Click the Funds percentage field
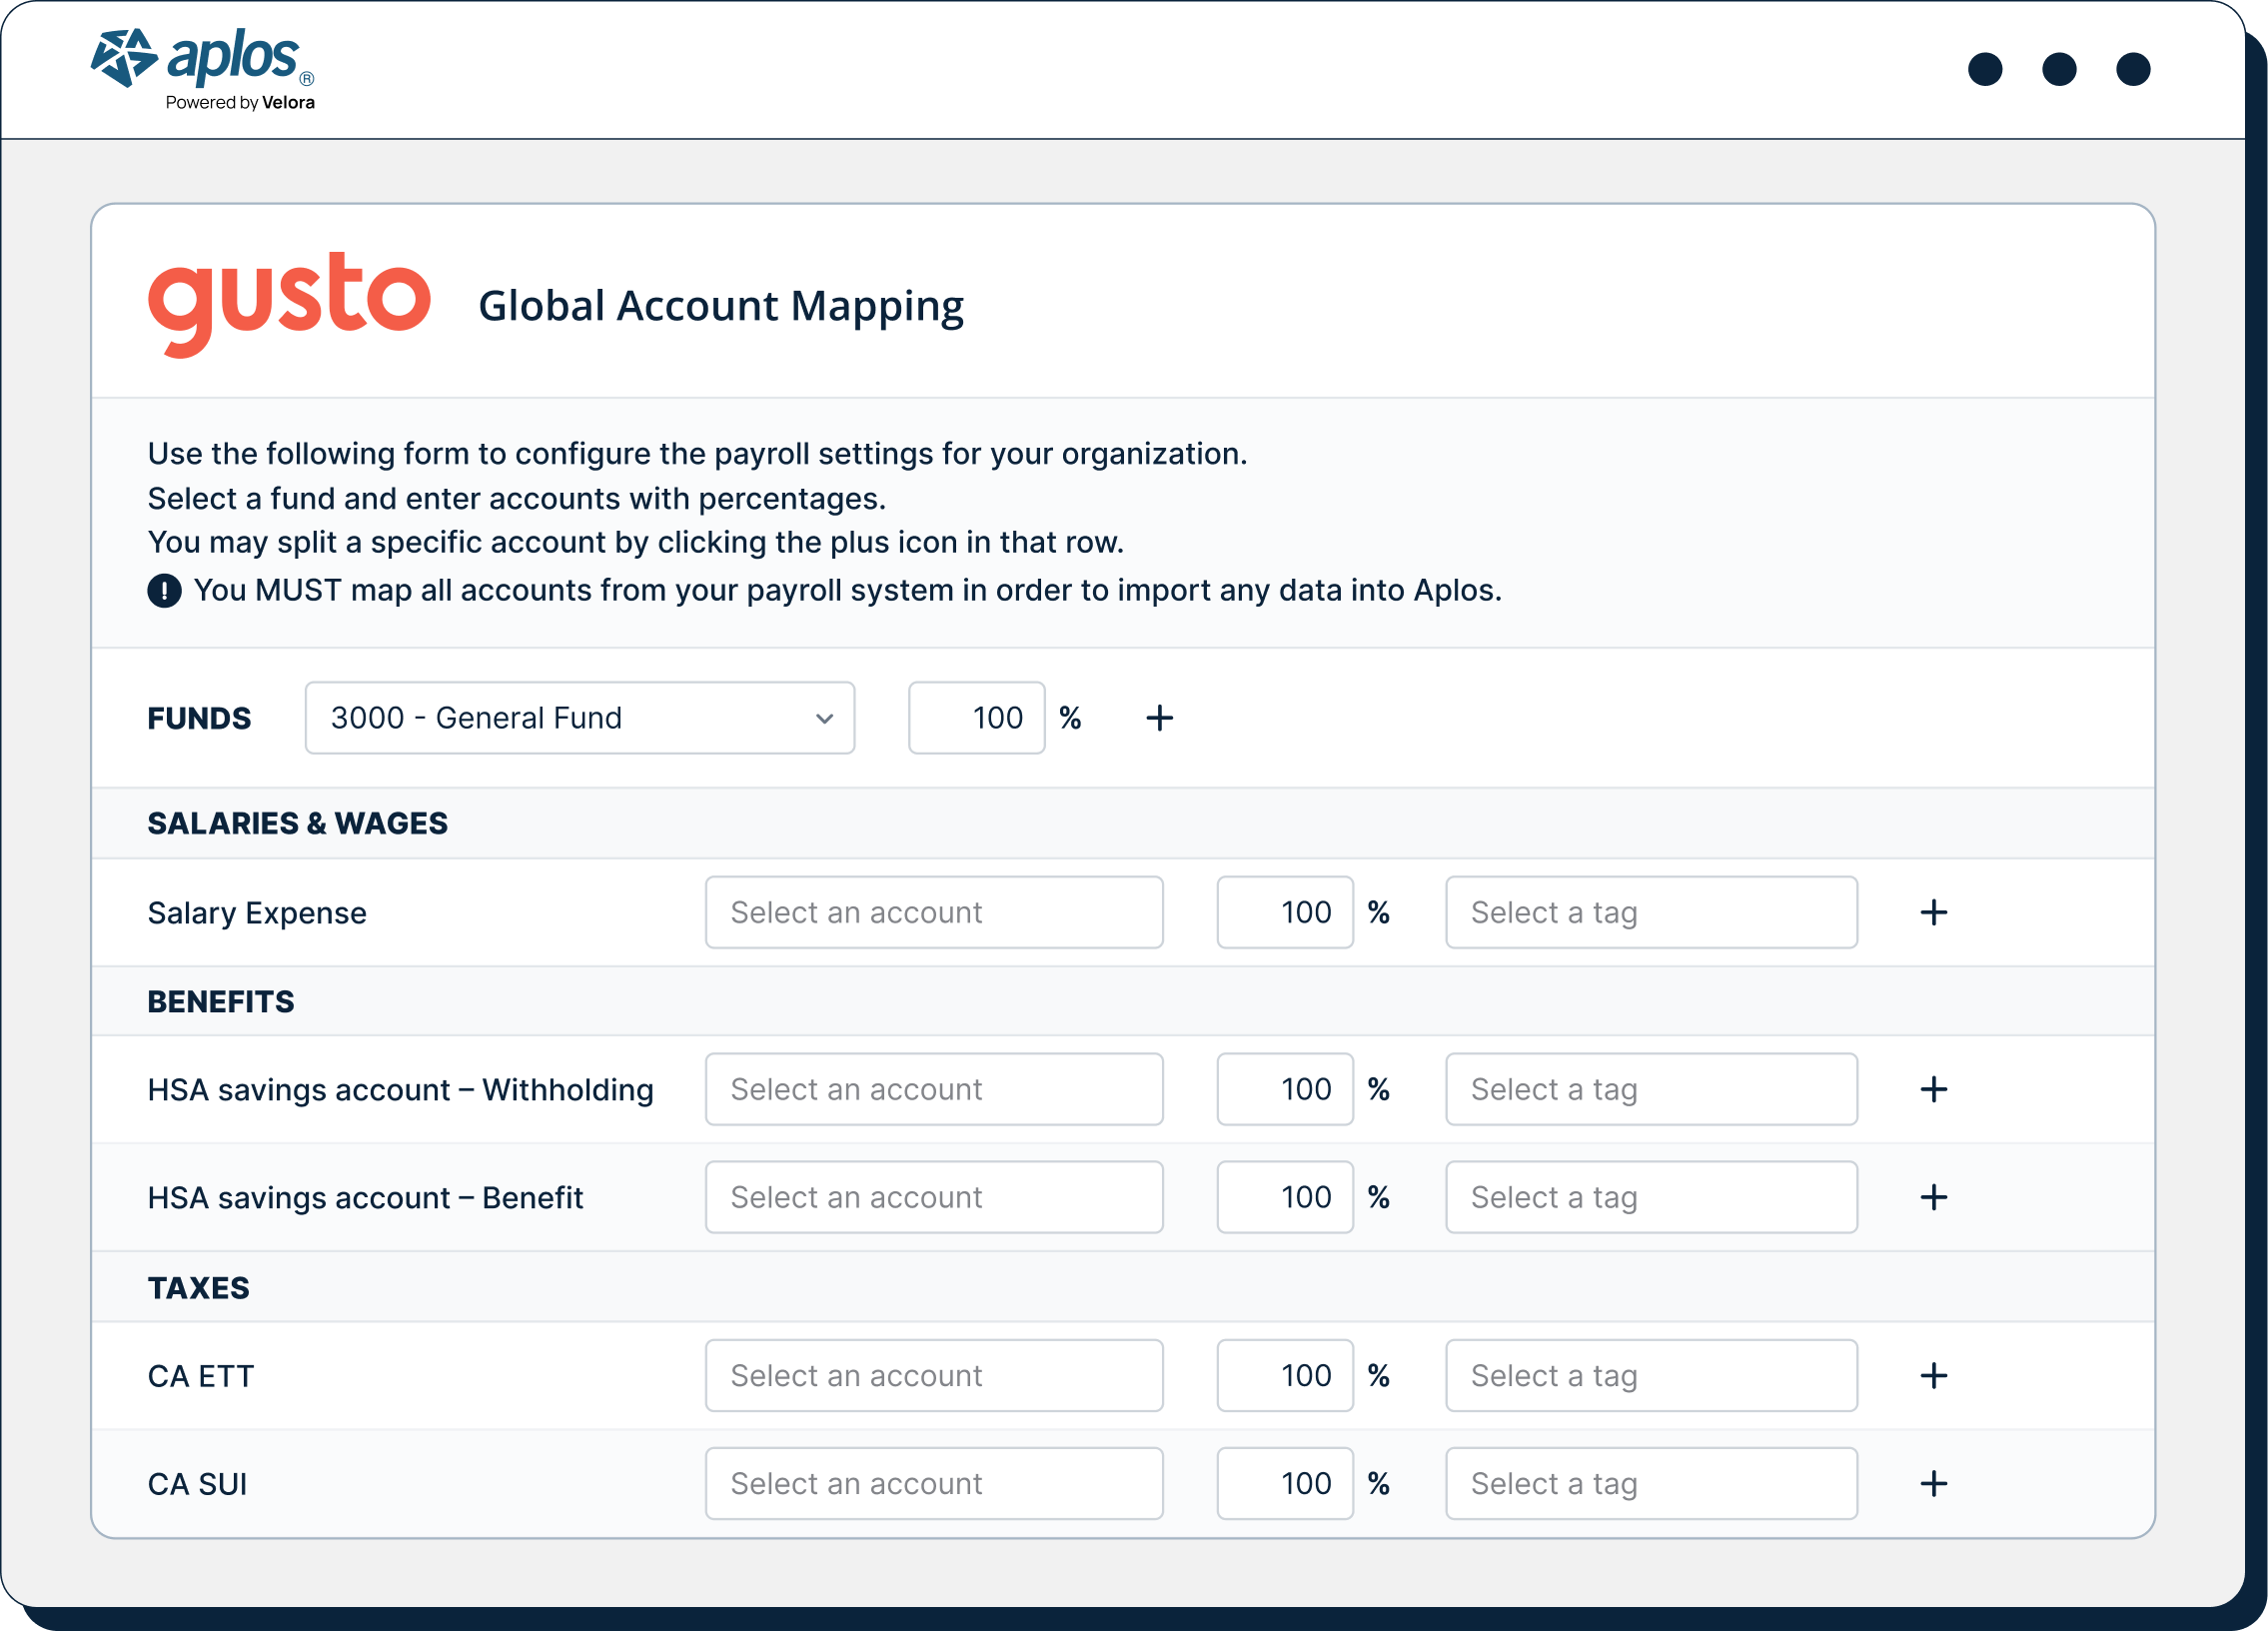Screen dimensions: 2268x1631 point(977,718)
